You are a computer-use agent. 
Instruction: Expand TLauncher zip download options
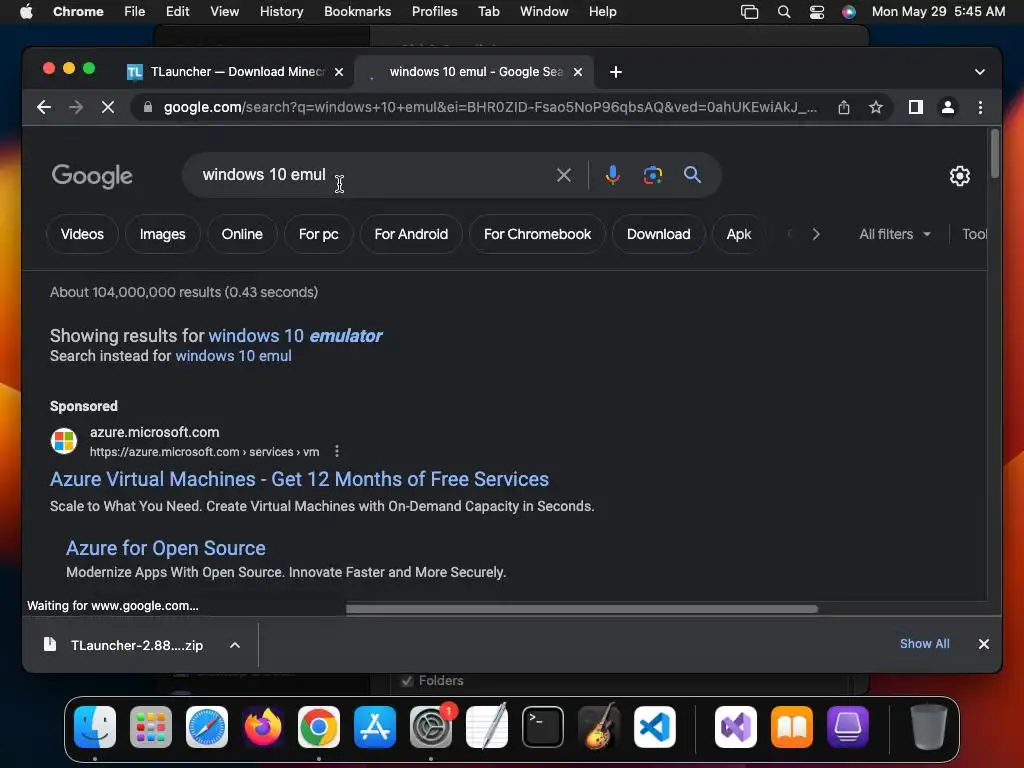point(235,645)
